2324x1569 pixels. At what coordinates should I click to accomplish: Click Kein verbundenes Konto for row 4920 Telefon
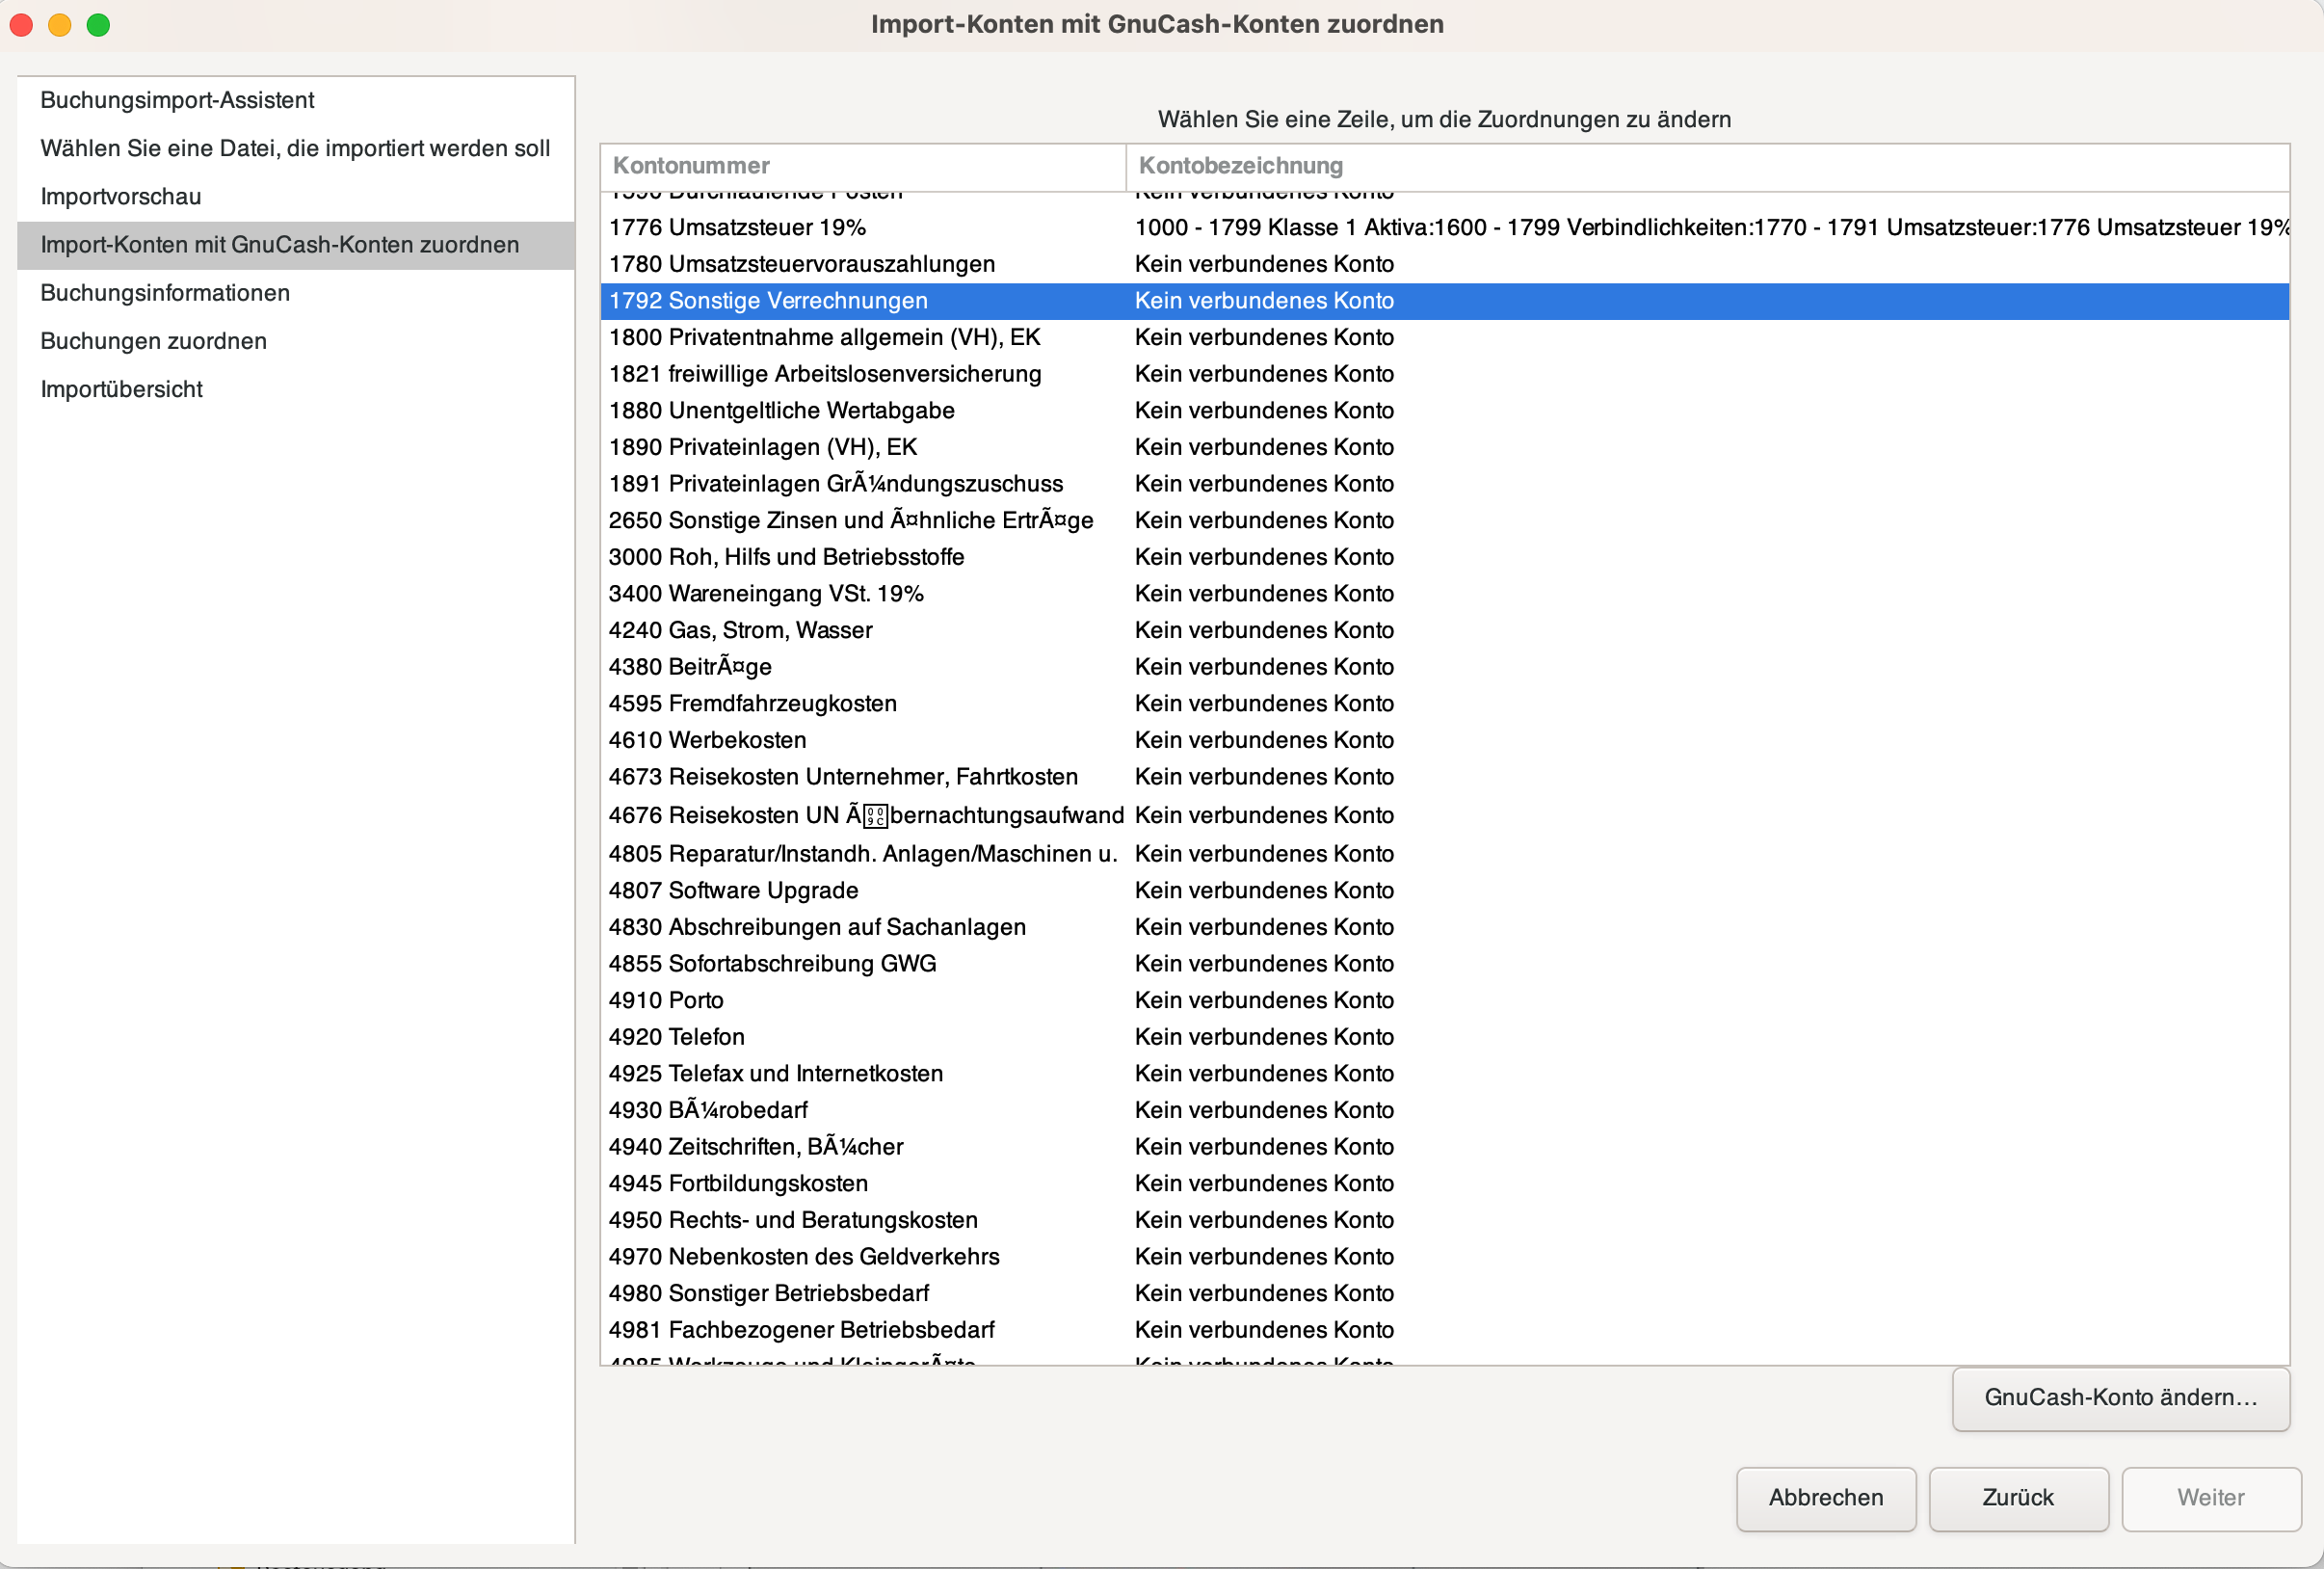pyautogui.click(x=1264, y=1038)
